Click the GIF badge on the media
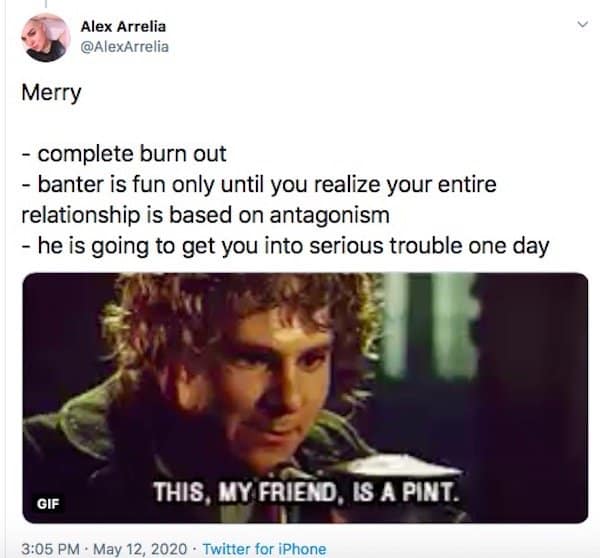The height and width of the screenshot is (558, 600). [x=48, y=503]
